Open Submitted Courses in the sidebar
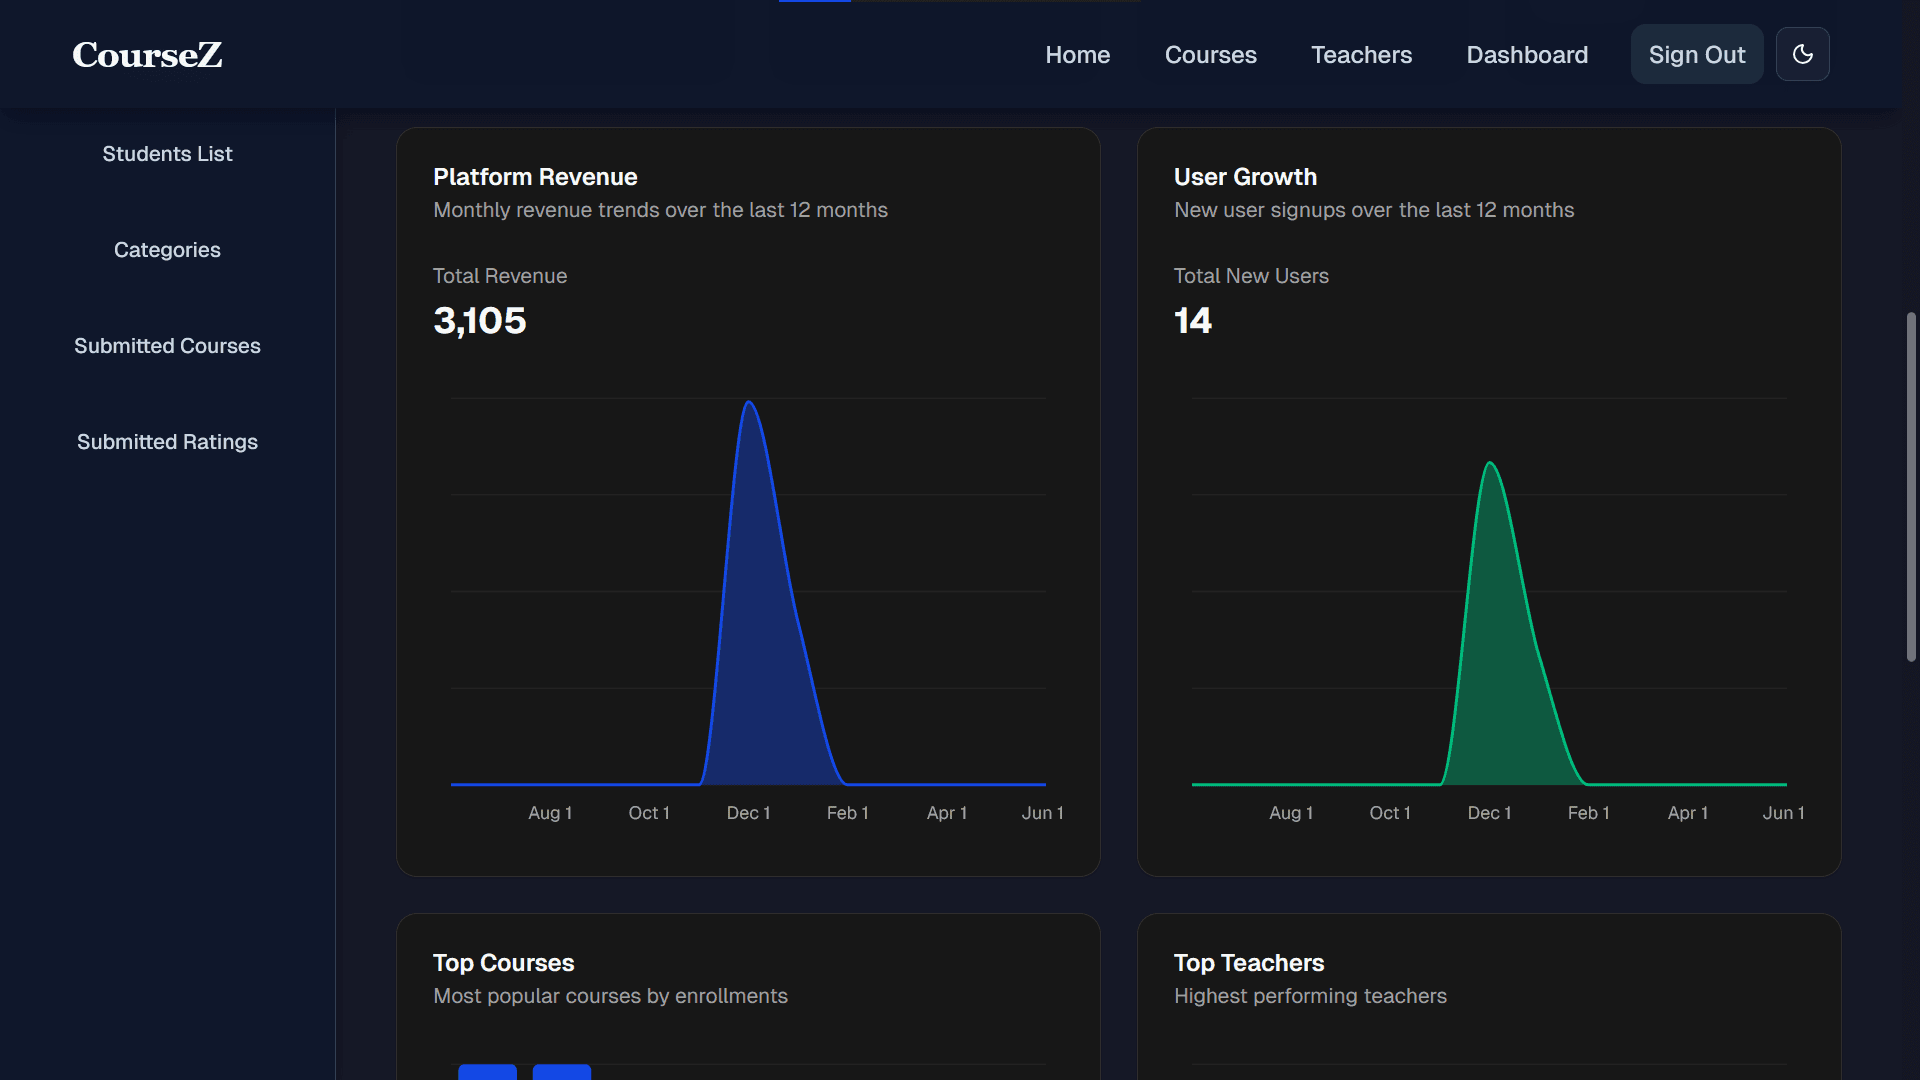 tap(167, 346)
